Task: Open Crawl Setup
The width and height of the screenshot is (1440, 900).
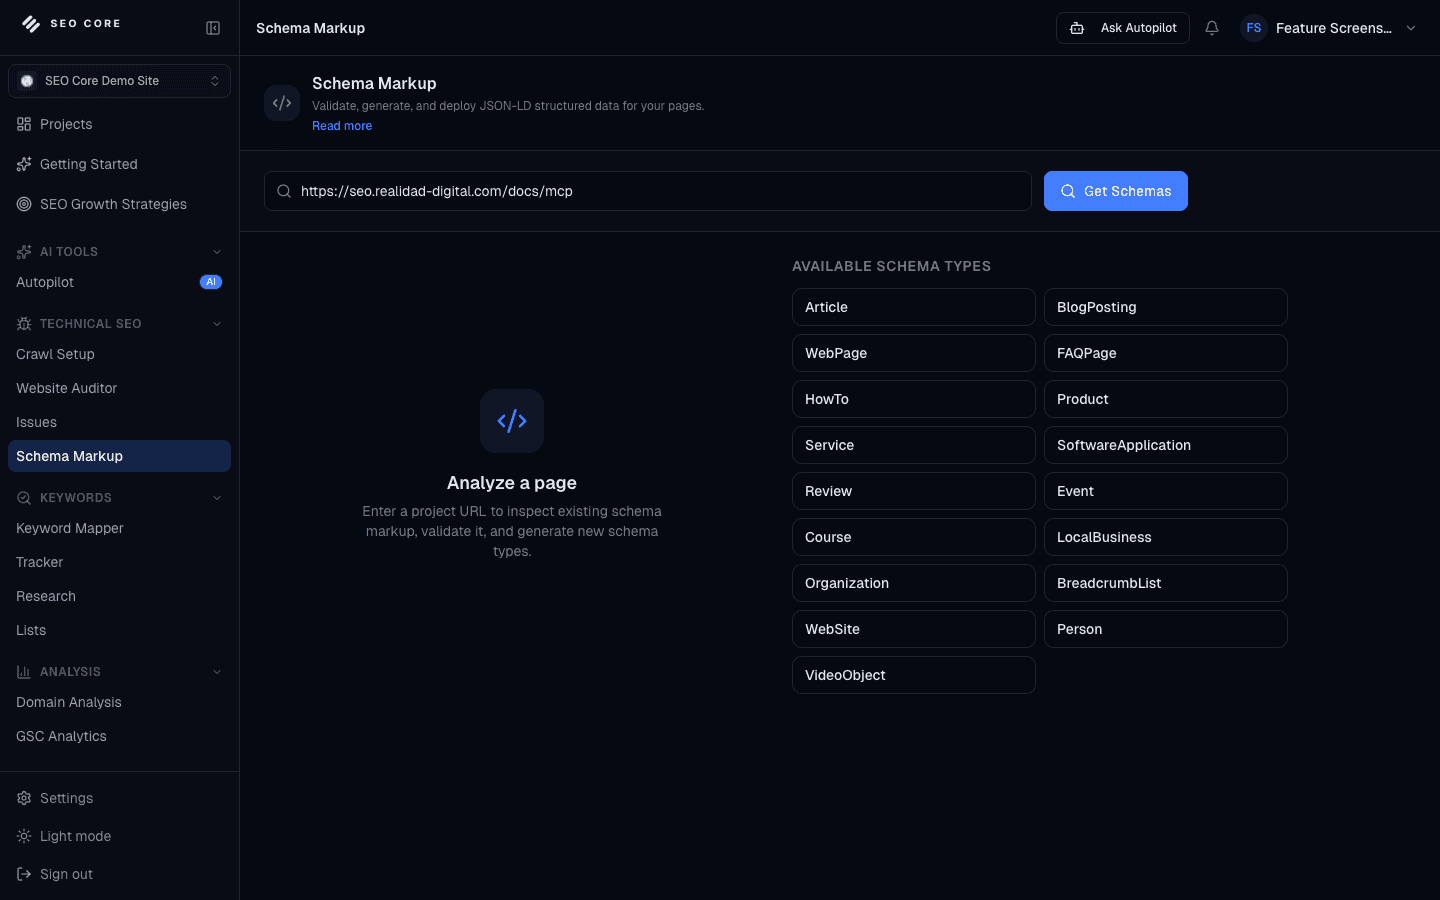Action: [119, 354]
